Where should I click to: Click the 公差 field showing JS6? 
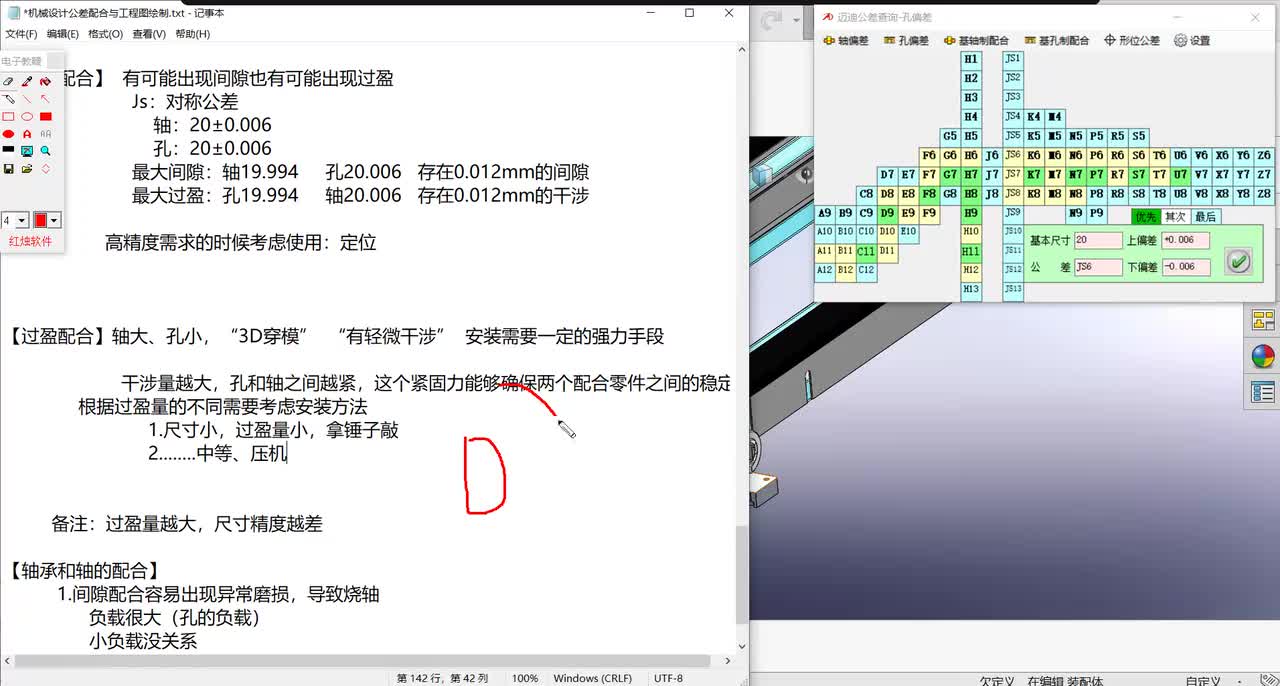coord(1098,267)
